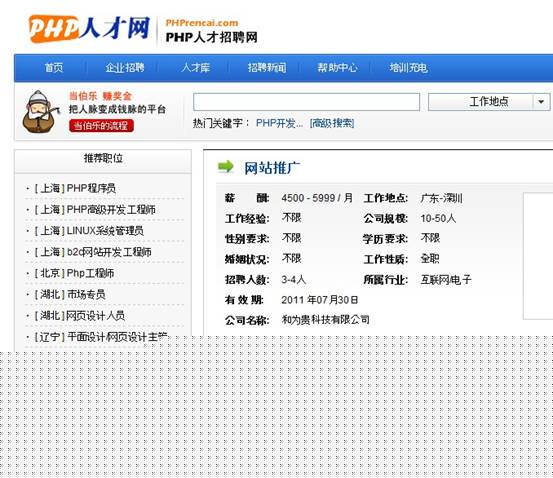
Task: Open [北京] Php工程师 job listing
Action: (74, 273)
